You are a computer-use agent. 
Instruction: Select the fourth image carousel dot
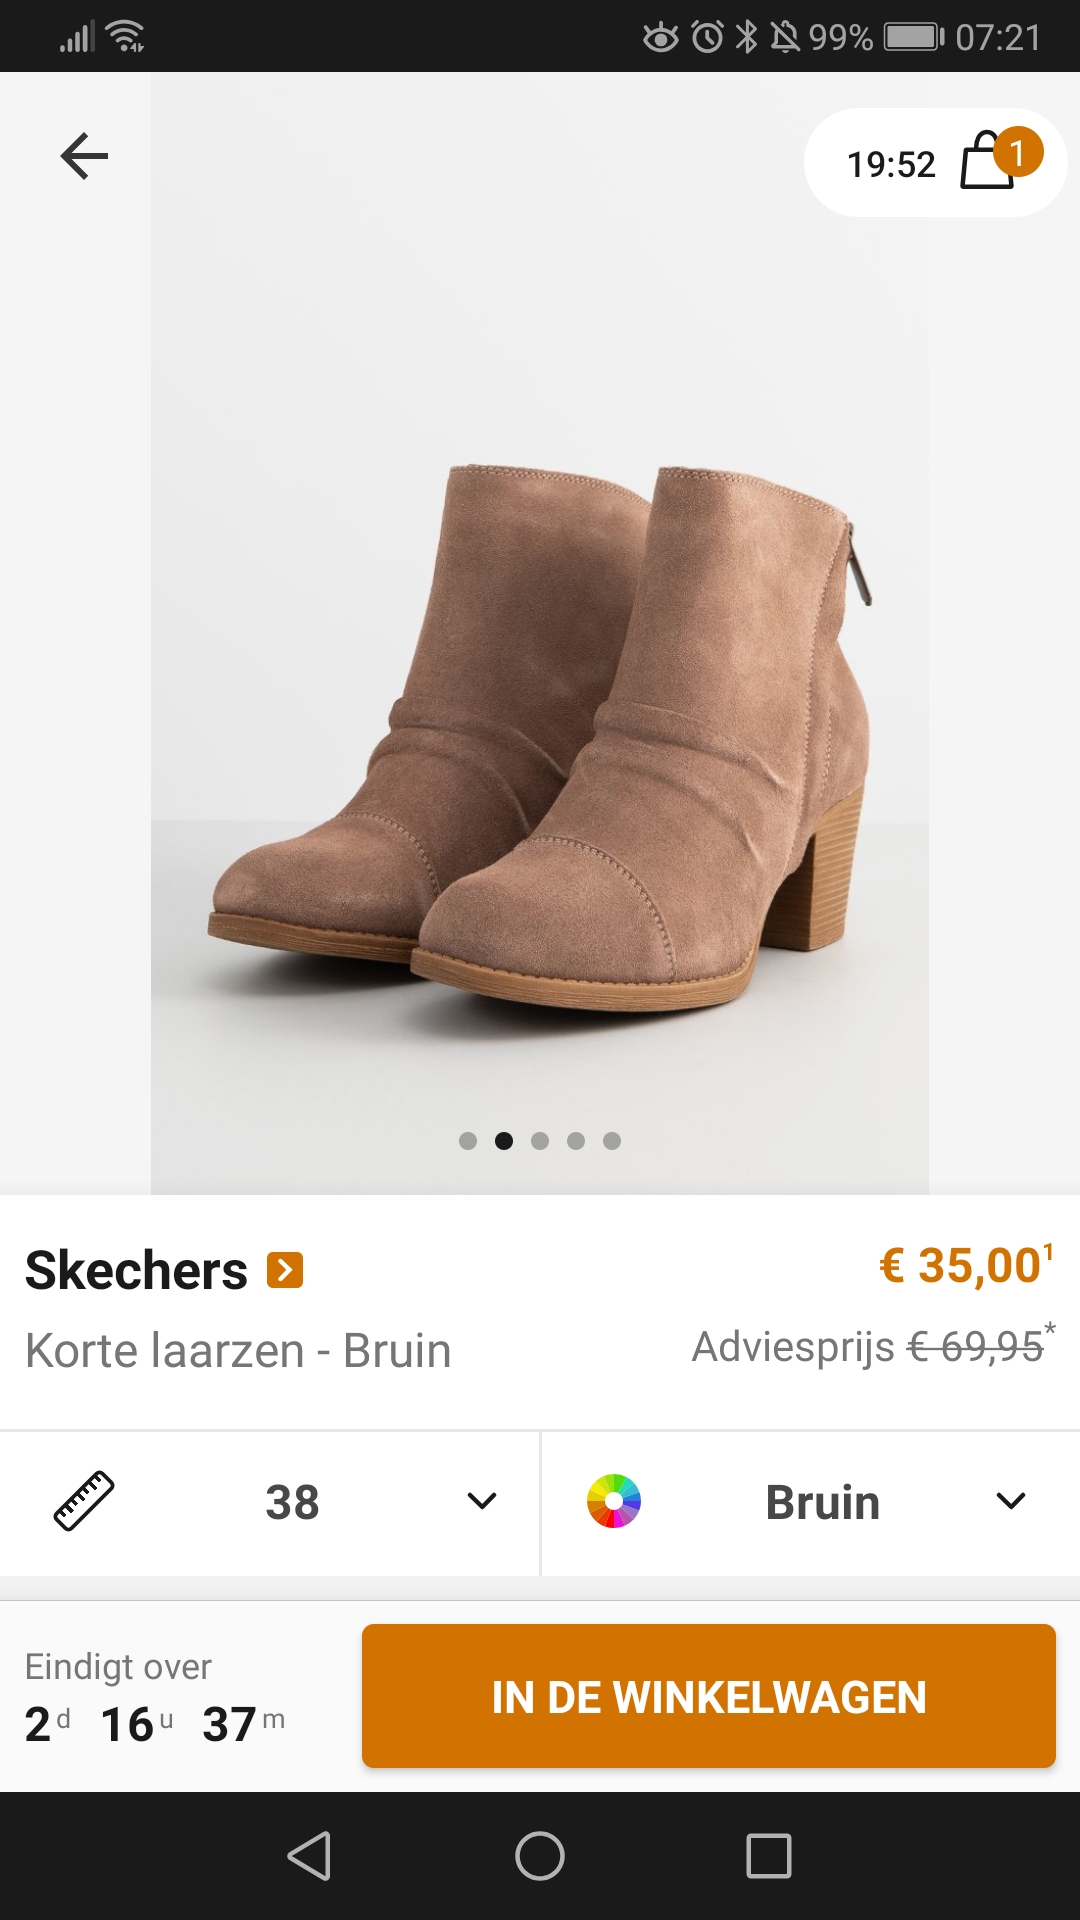[576, 1141]
